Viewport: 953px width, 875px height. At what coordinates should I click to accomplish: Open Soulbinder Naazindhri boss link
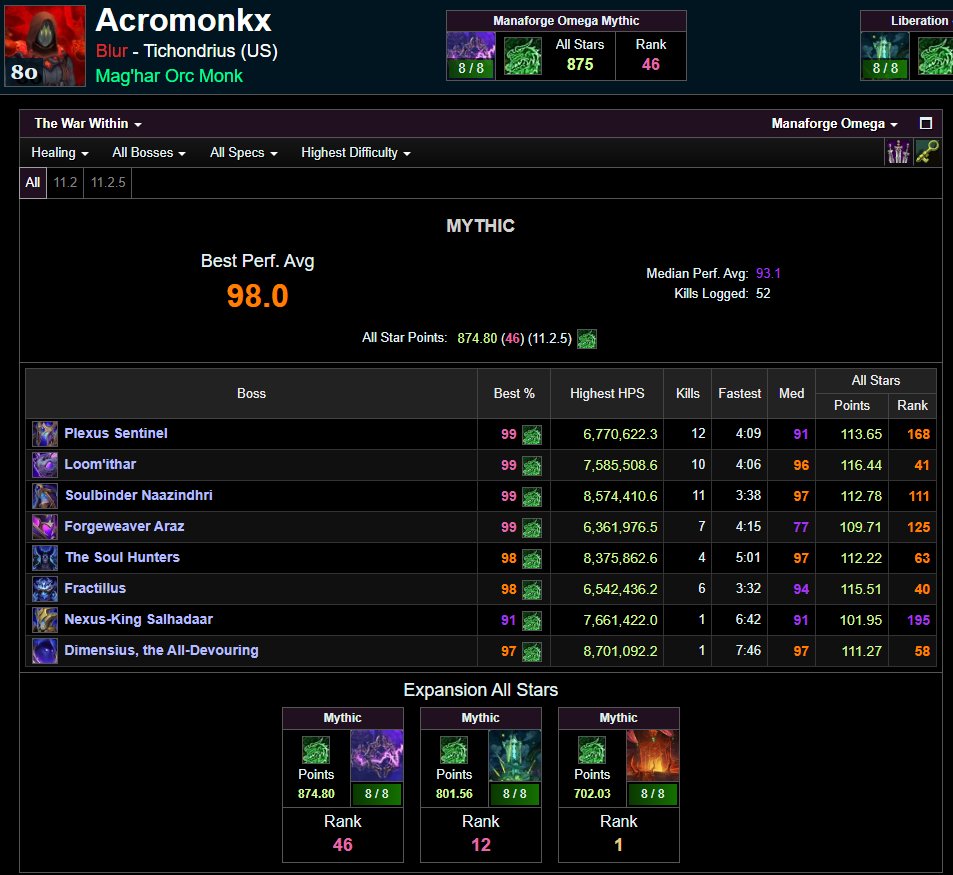click(x=139, y=495)
